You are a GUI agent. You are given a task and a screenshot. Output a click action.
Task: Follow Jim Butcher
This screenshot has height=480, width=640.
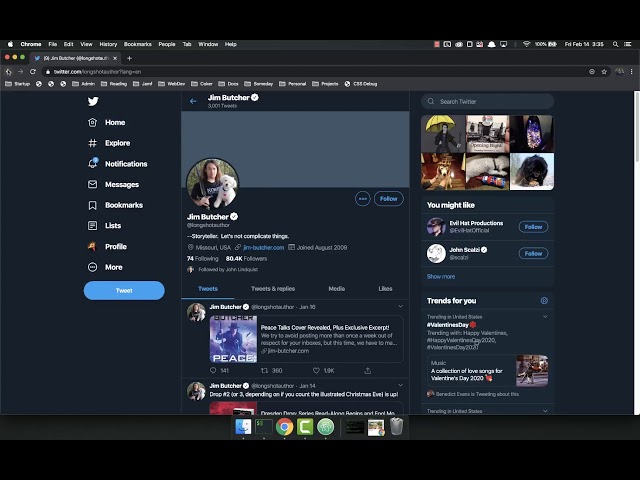point(389,199)
